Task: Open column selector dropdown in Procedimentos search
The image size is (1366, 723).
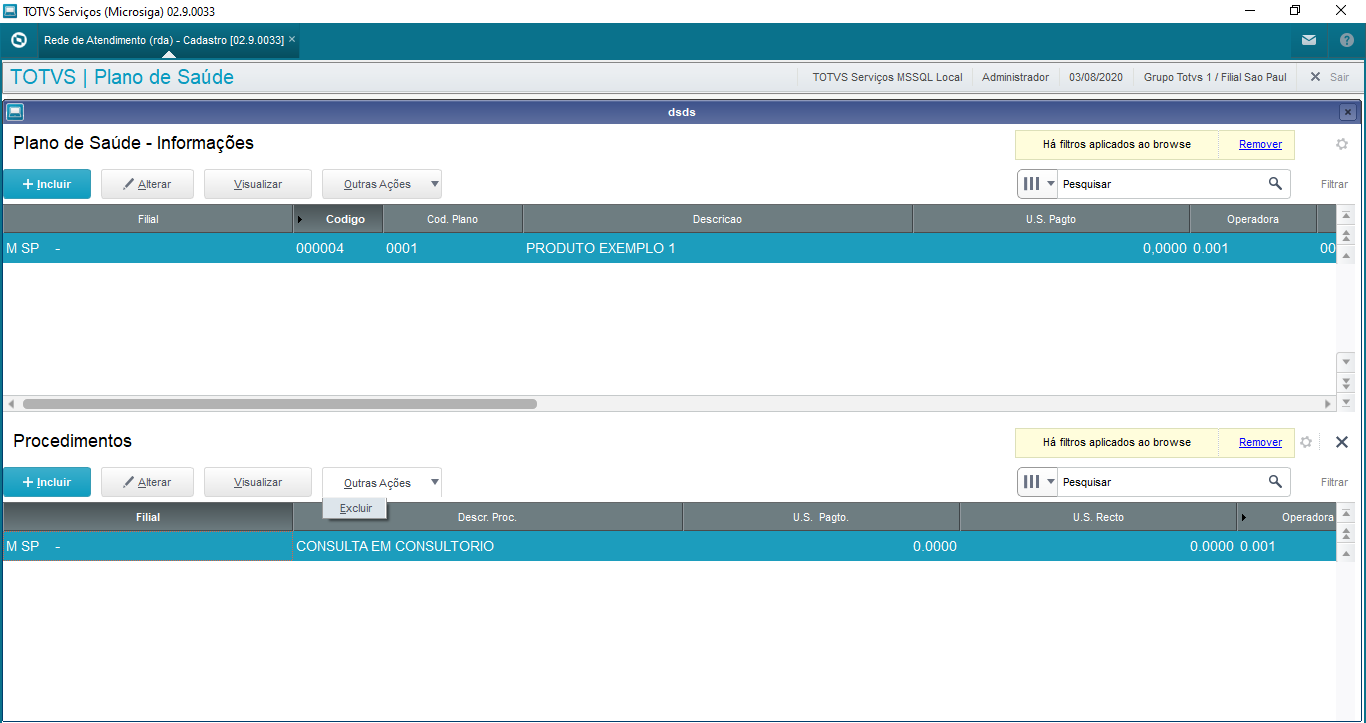Action: tap(1038, 482)
